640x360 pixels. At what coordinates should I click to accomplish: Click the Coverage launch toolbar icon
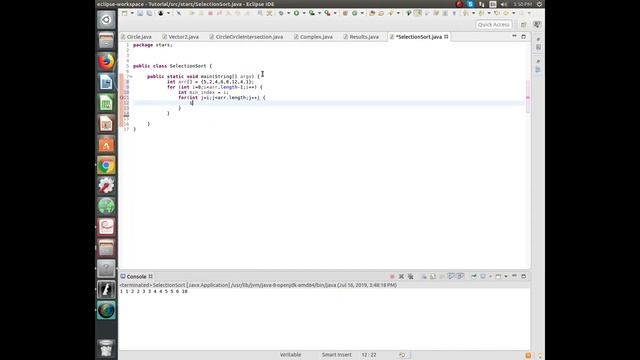point(312,13)
